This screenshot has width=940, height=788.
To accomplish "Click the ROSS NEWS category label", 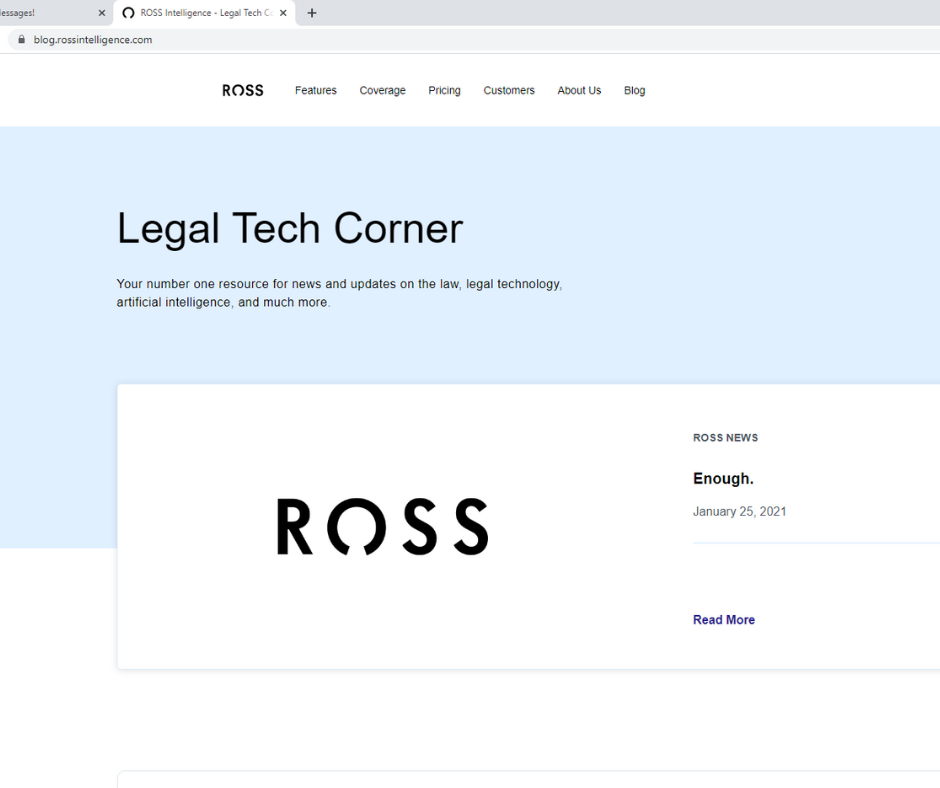I will tap(725, 438).
